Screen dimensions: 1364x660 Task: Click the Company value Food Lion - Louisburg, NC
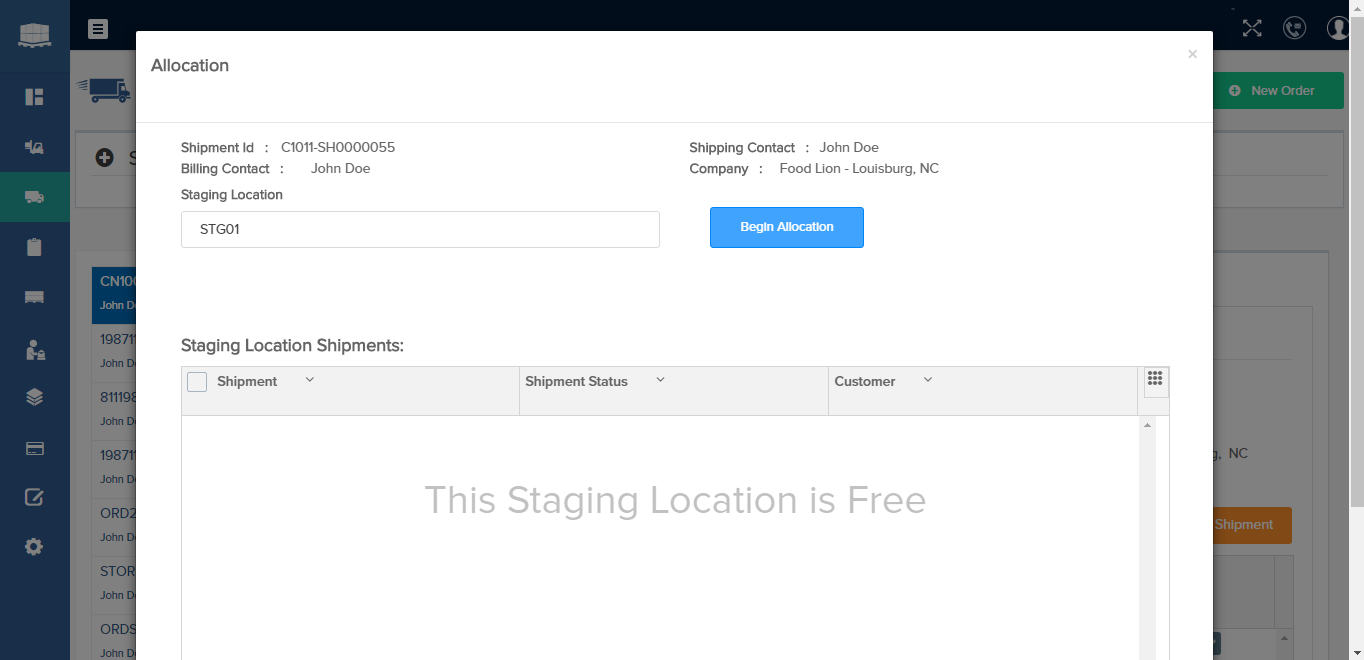(x=859, y=168)
